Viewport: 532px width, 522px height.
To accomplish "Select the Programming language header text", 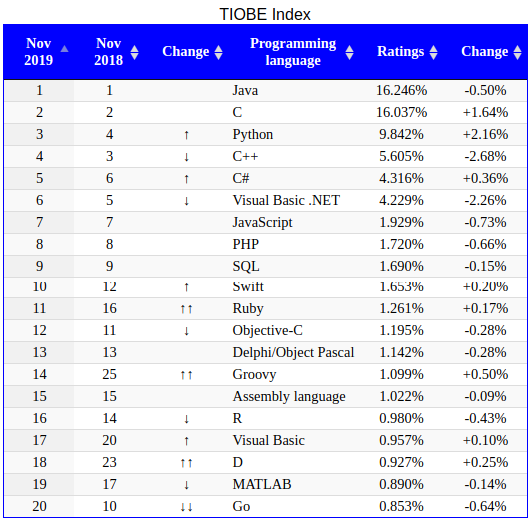I will tap(293, 52).
